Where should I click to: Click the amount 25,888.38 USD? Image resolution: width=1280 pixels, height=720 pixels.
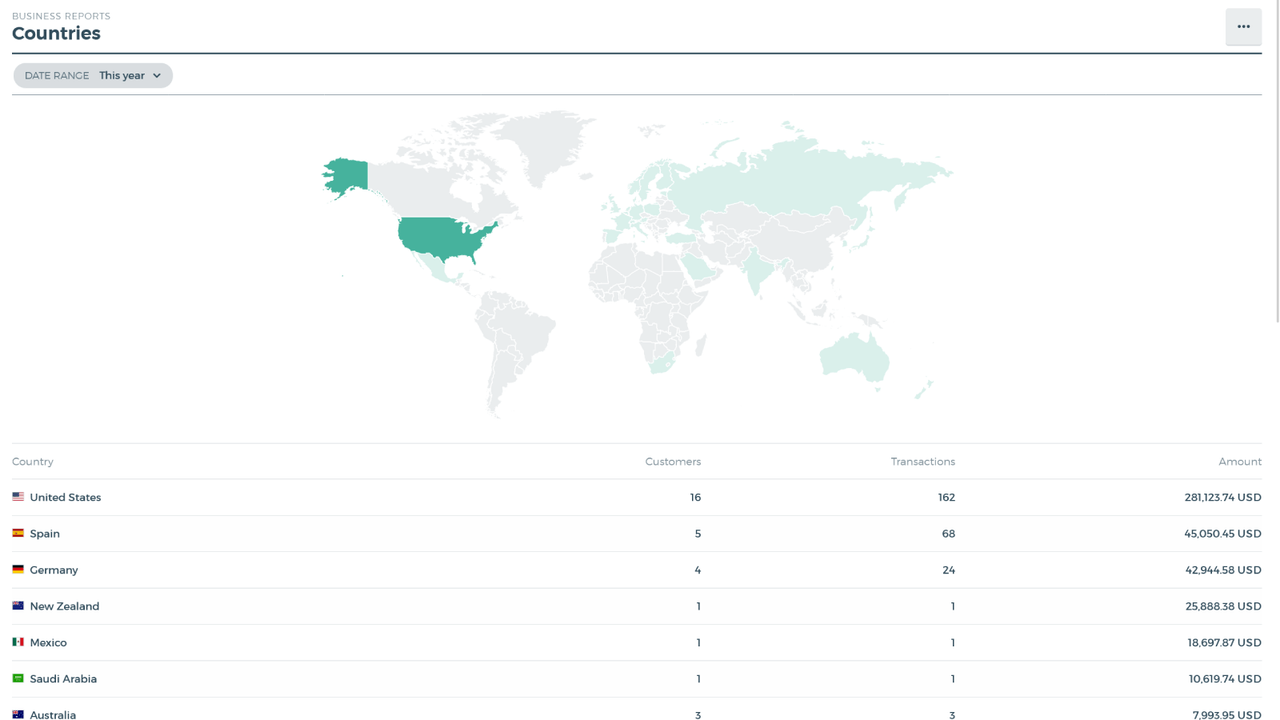[1223, 606]
